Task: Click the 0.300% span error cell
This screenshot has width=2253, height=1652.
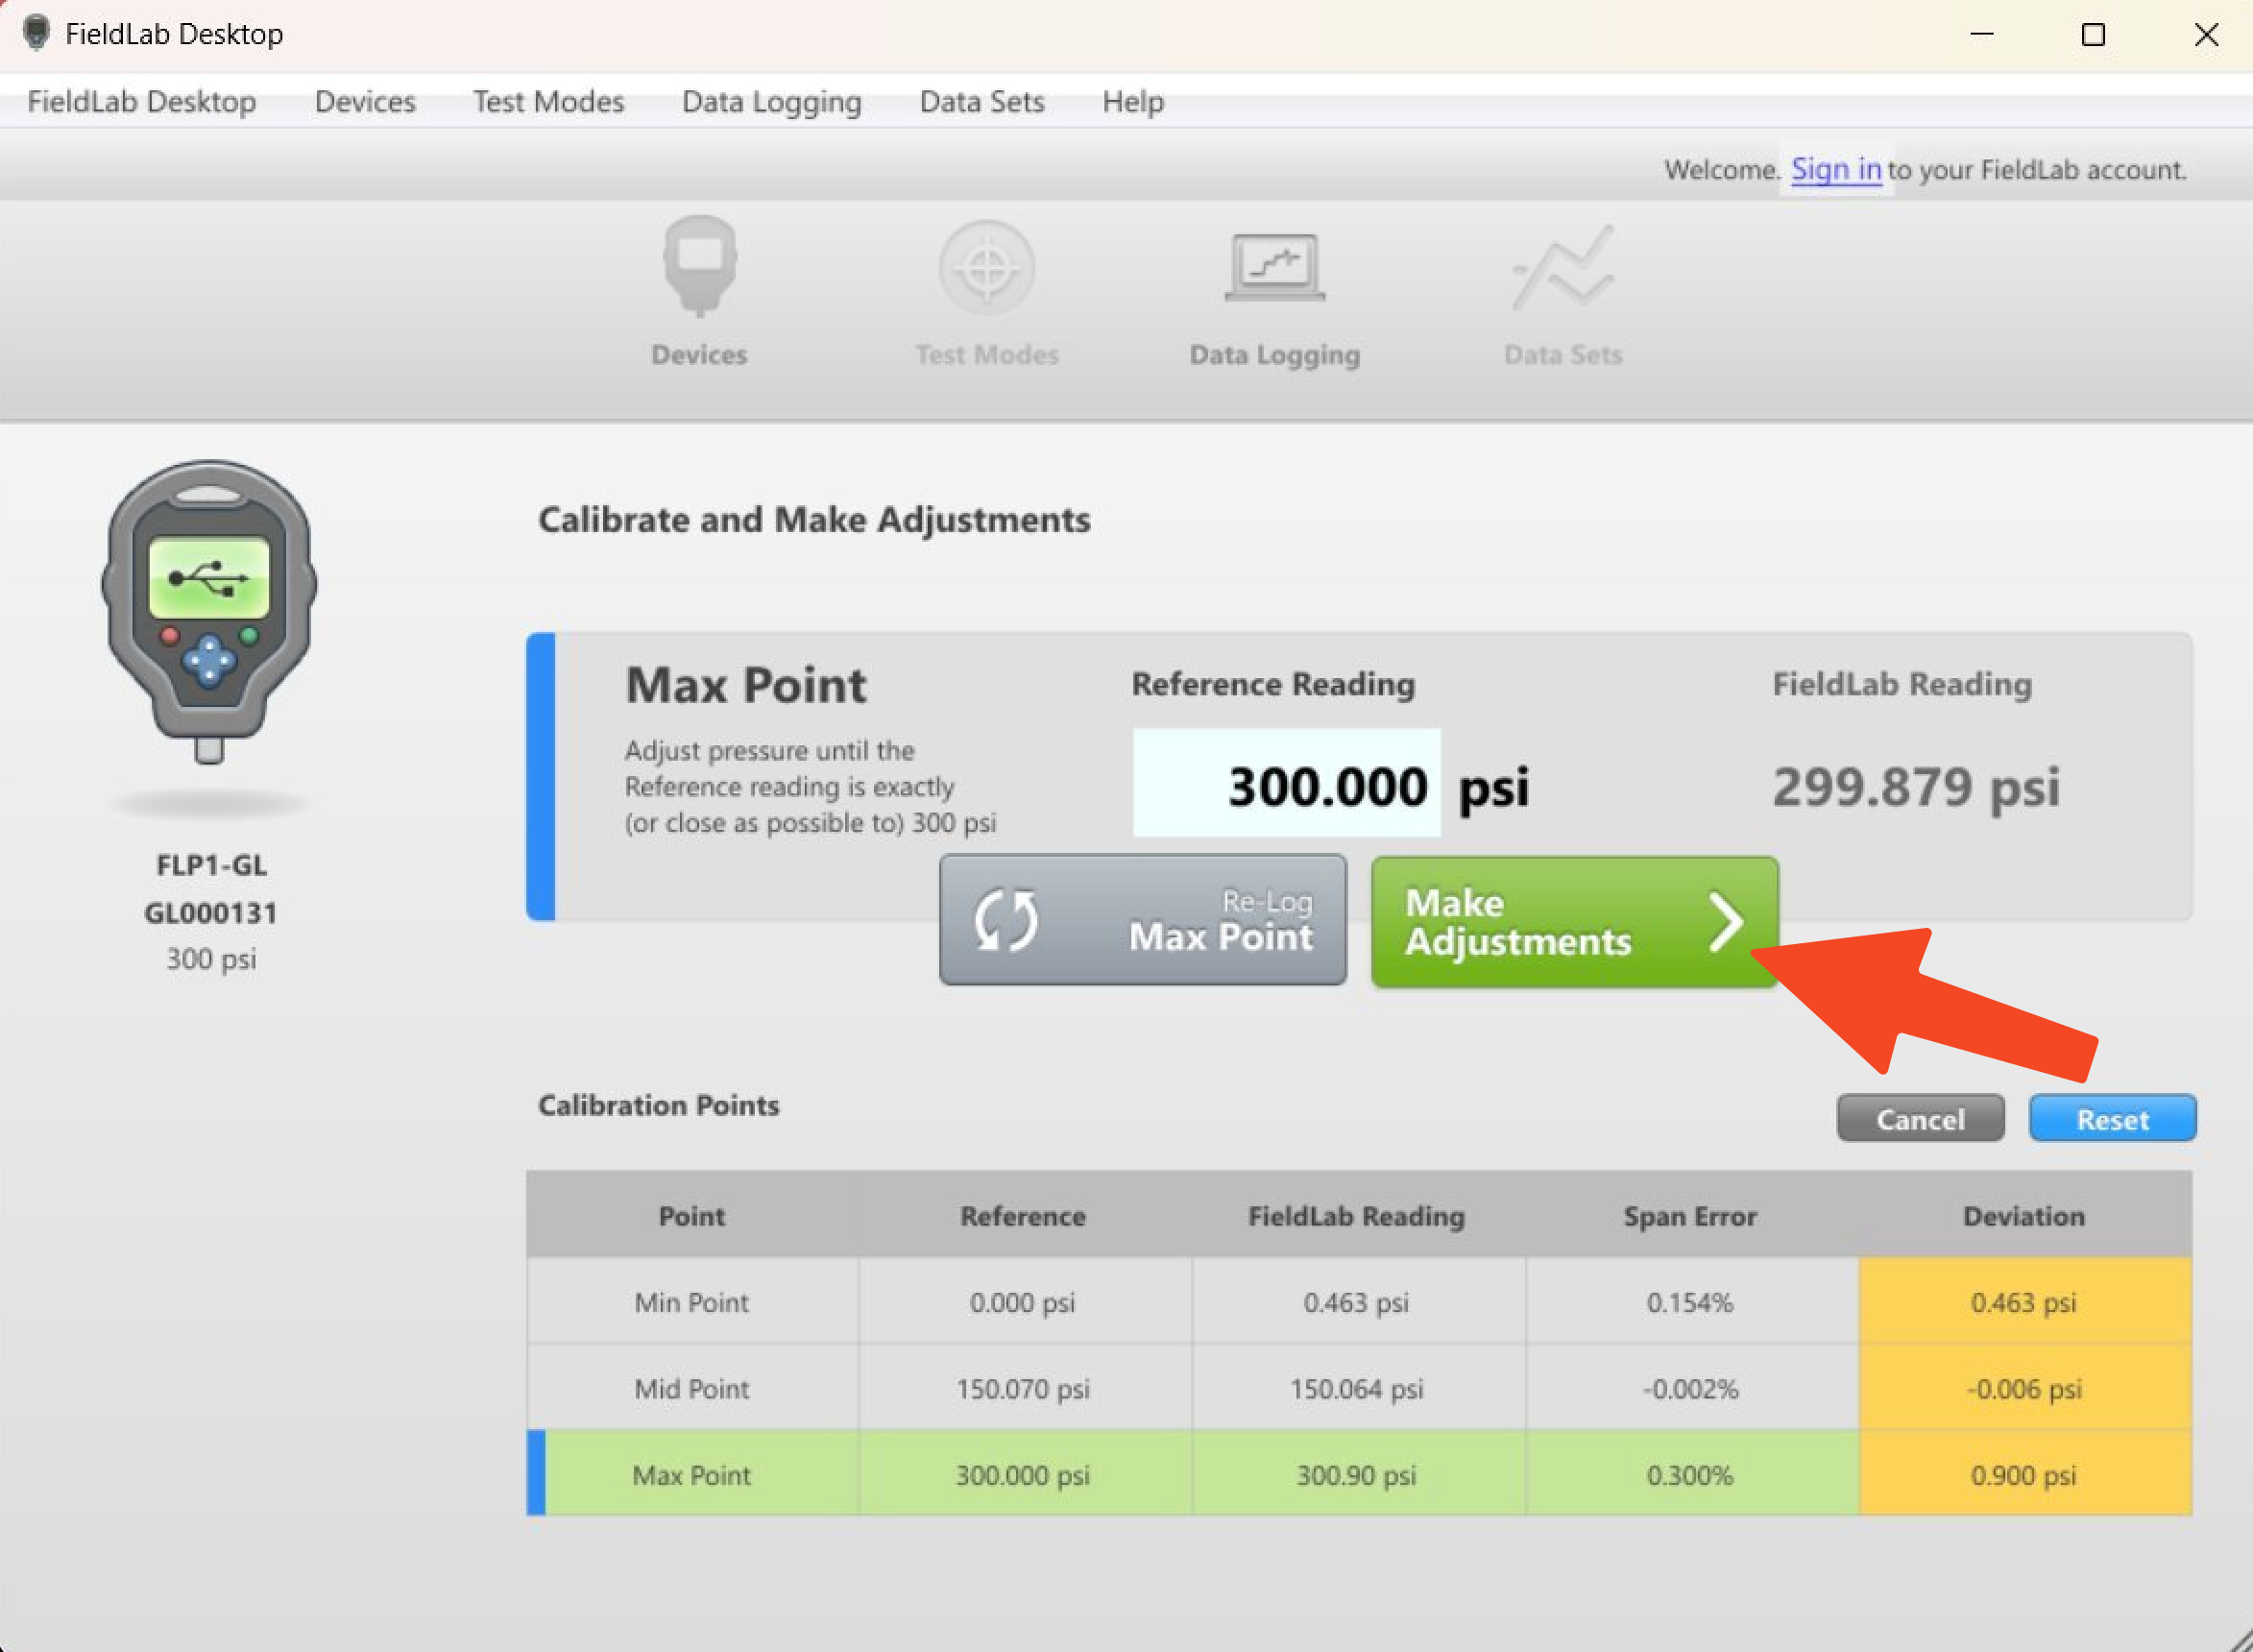Action: pos(1691,1474)
